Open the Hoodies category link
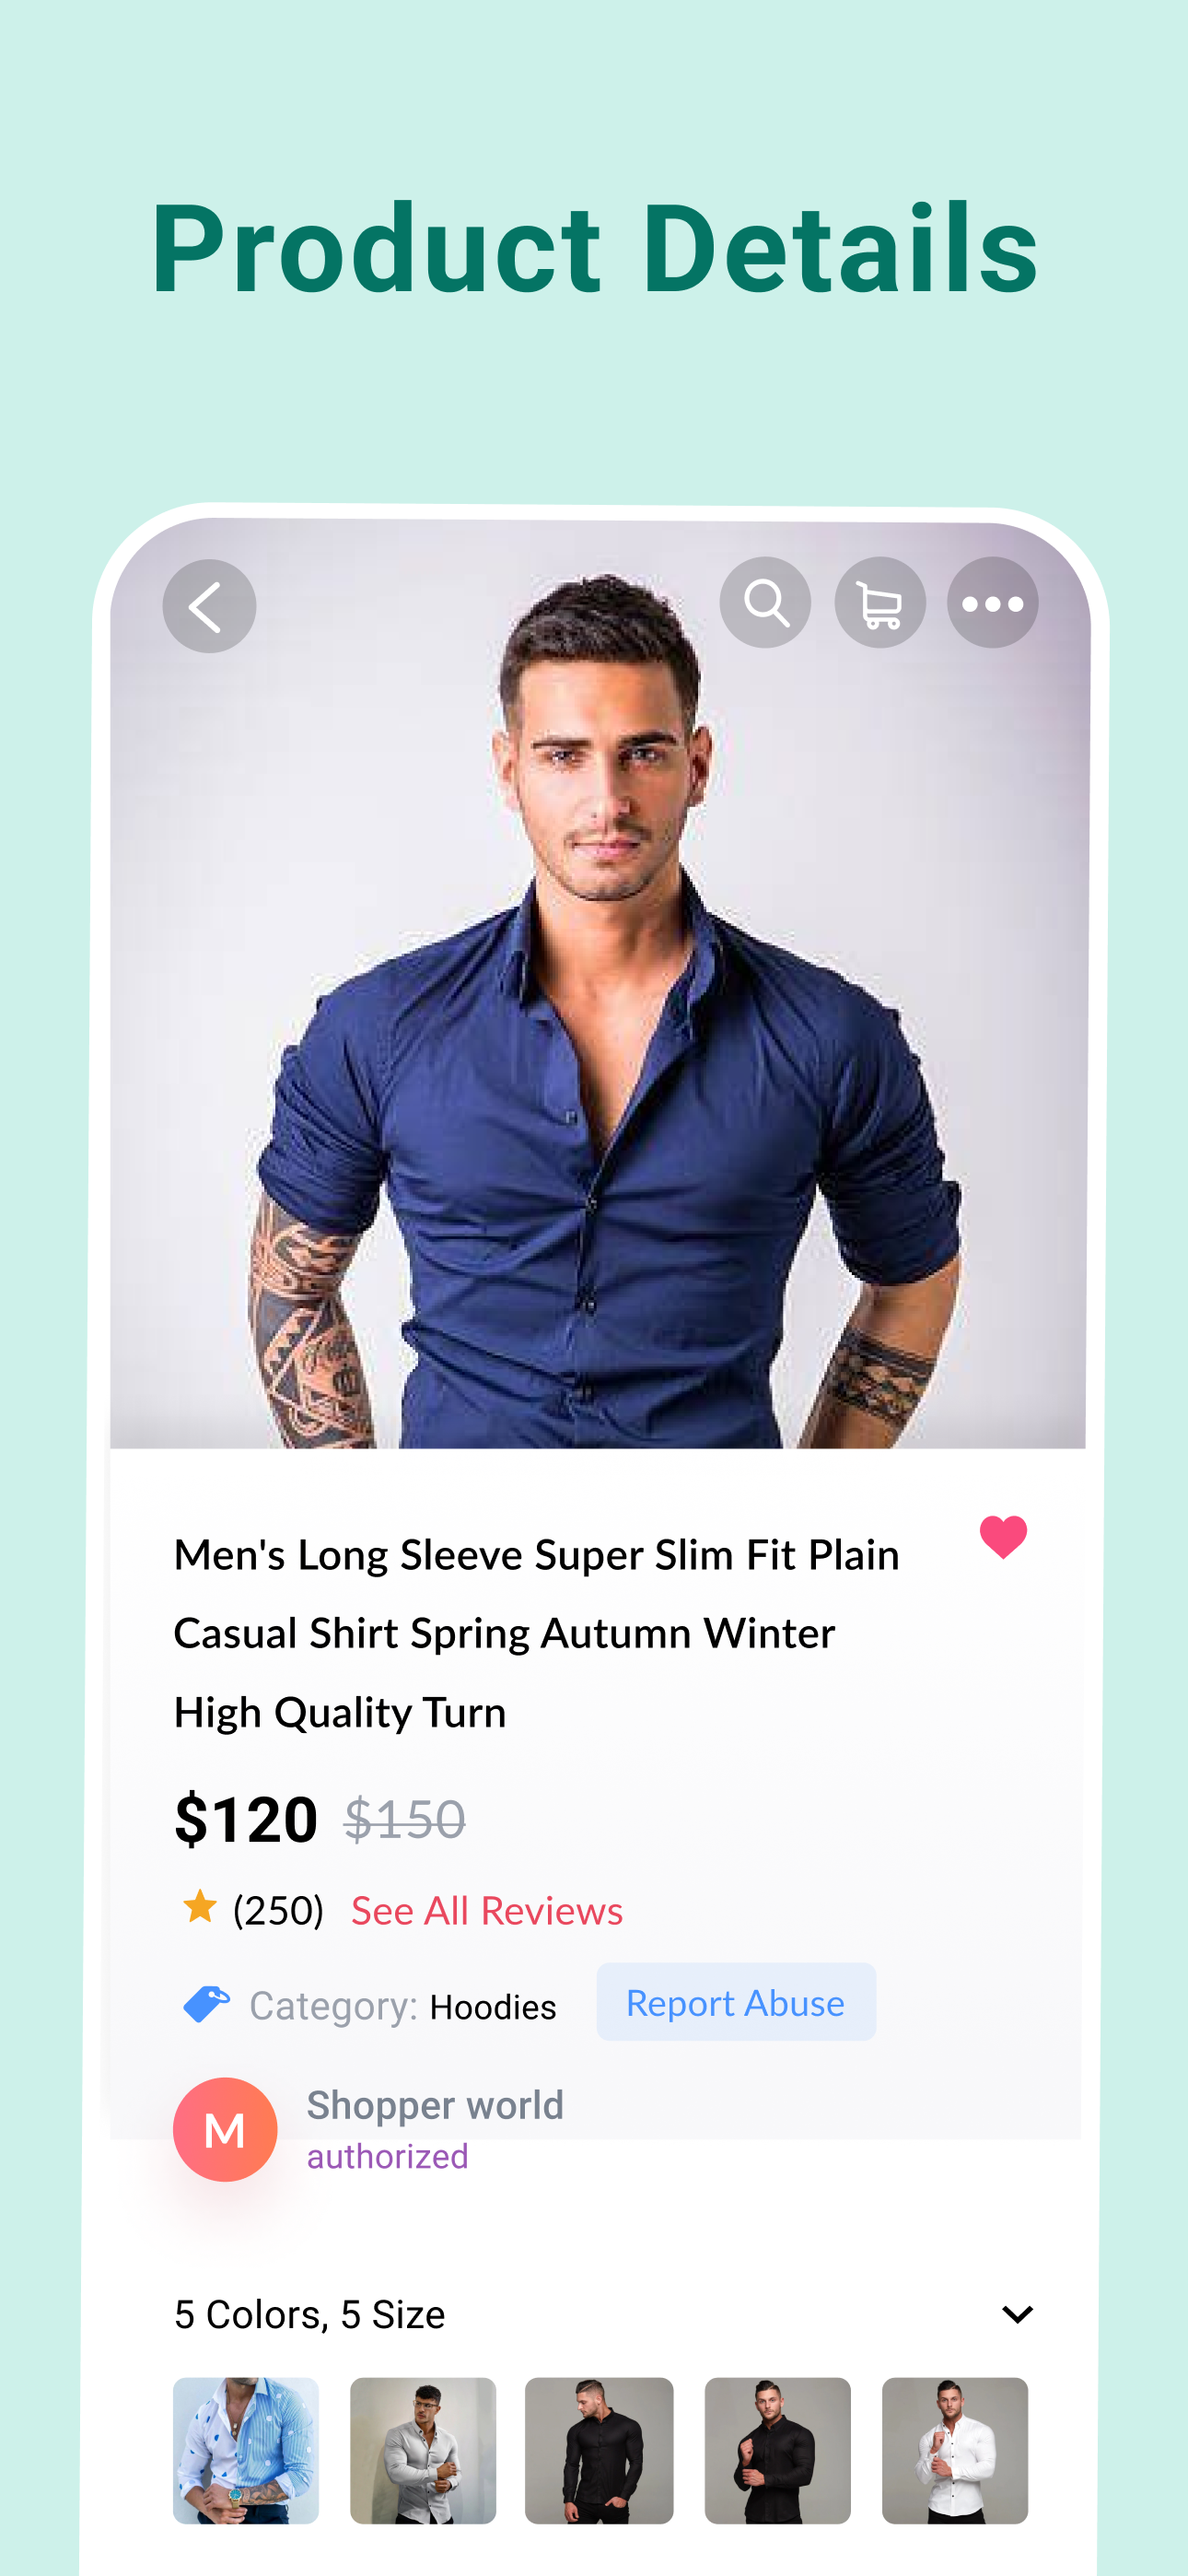 (493, 2007)
